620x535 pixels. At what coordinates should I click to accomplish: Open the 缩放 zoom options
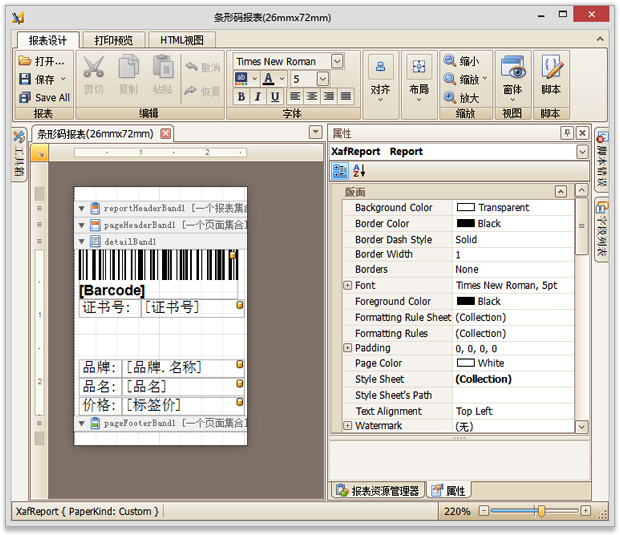pyautogui.click(x=465, y=79)
